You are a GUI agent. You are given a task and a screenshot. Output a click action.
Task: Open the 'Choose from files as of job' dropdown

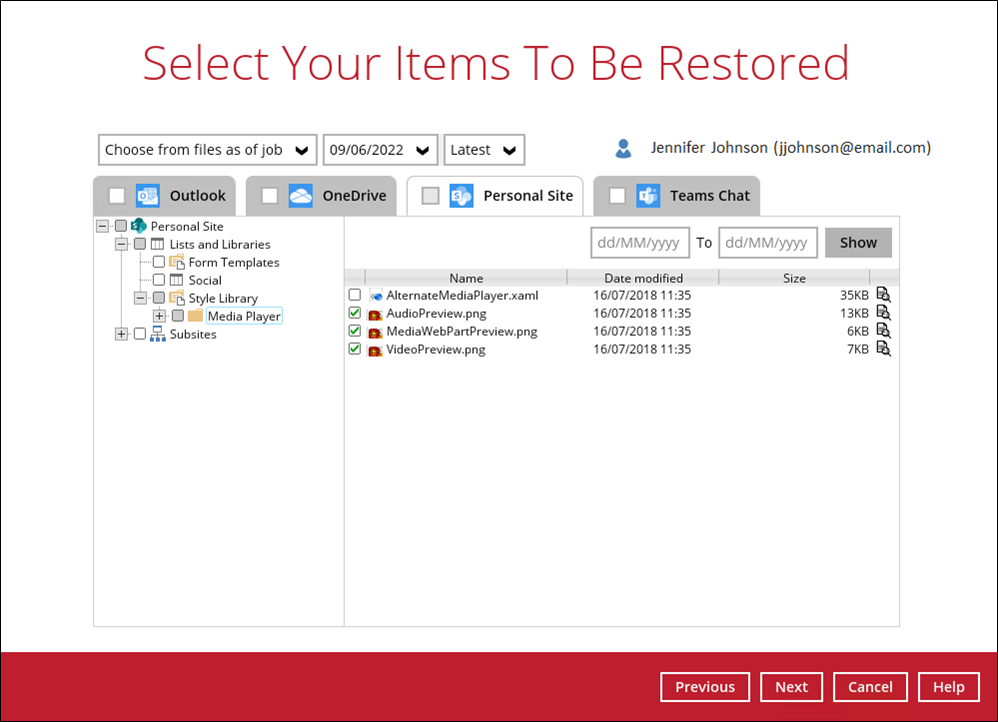click(x=207, y=150)
